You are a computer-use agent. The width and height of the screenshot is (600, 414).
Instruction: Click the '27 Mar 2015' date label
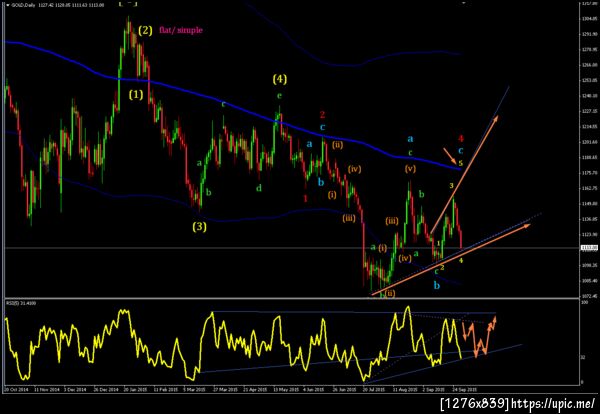coord(226,390)
